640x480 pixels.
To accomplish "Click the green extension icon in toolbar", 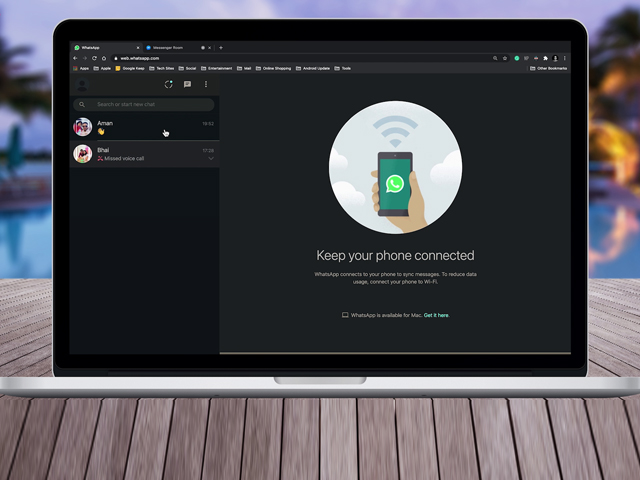I will [517, 58].
